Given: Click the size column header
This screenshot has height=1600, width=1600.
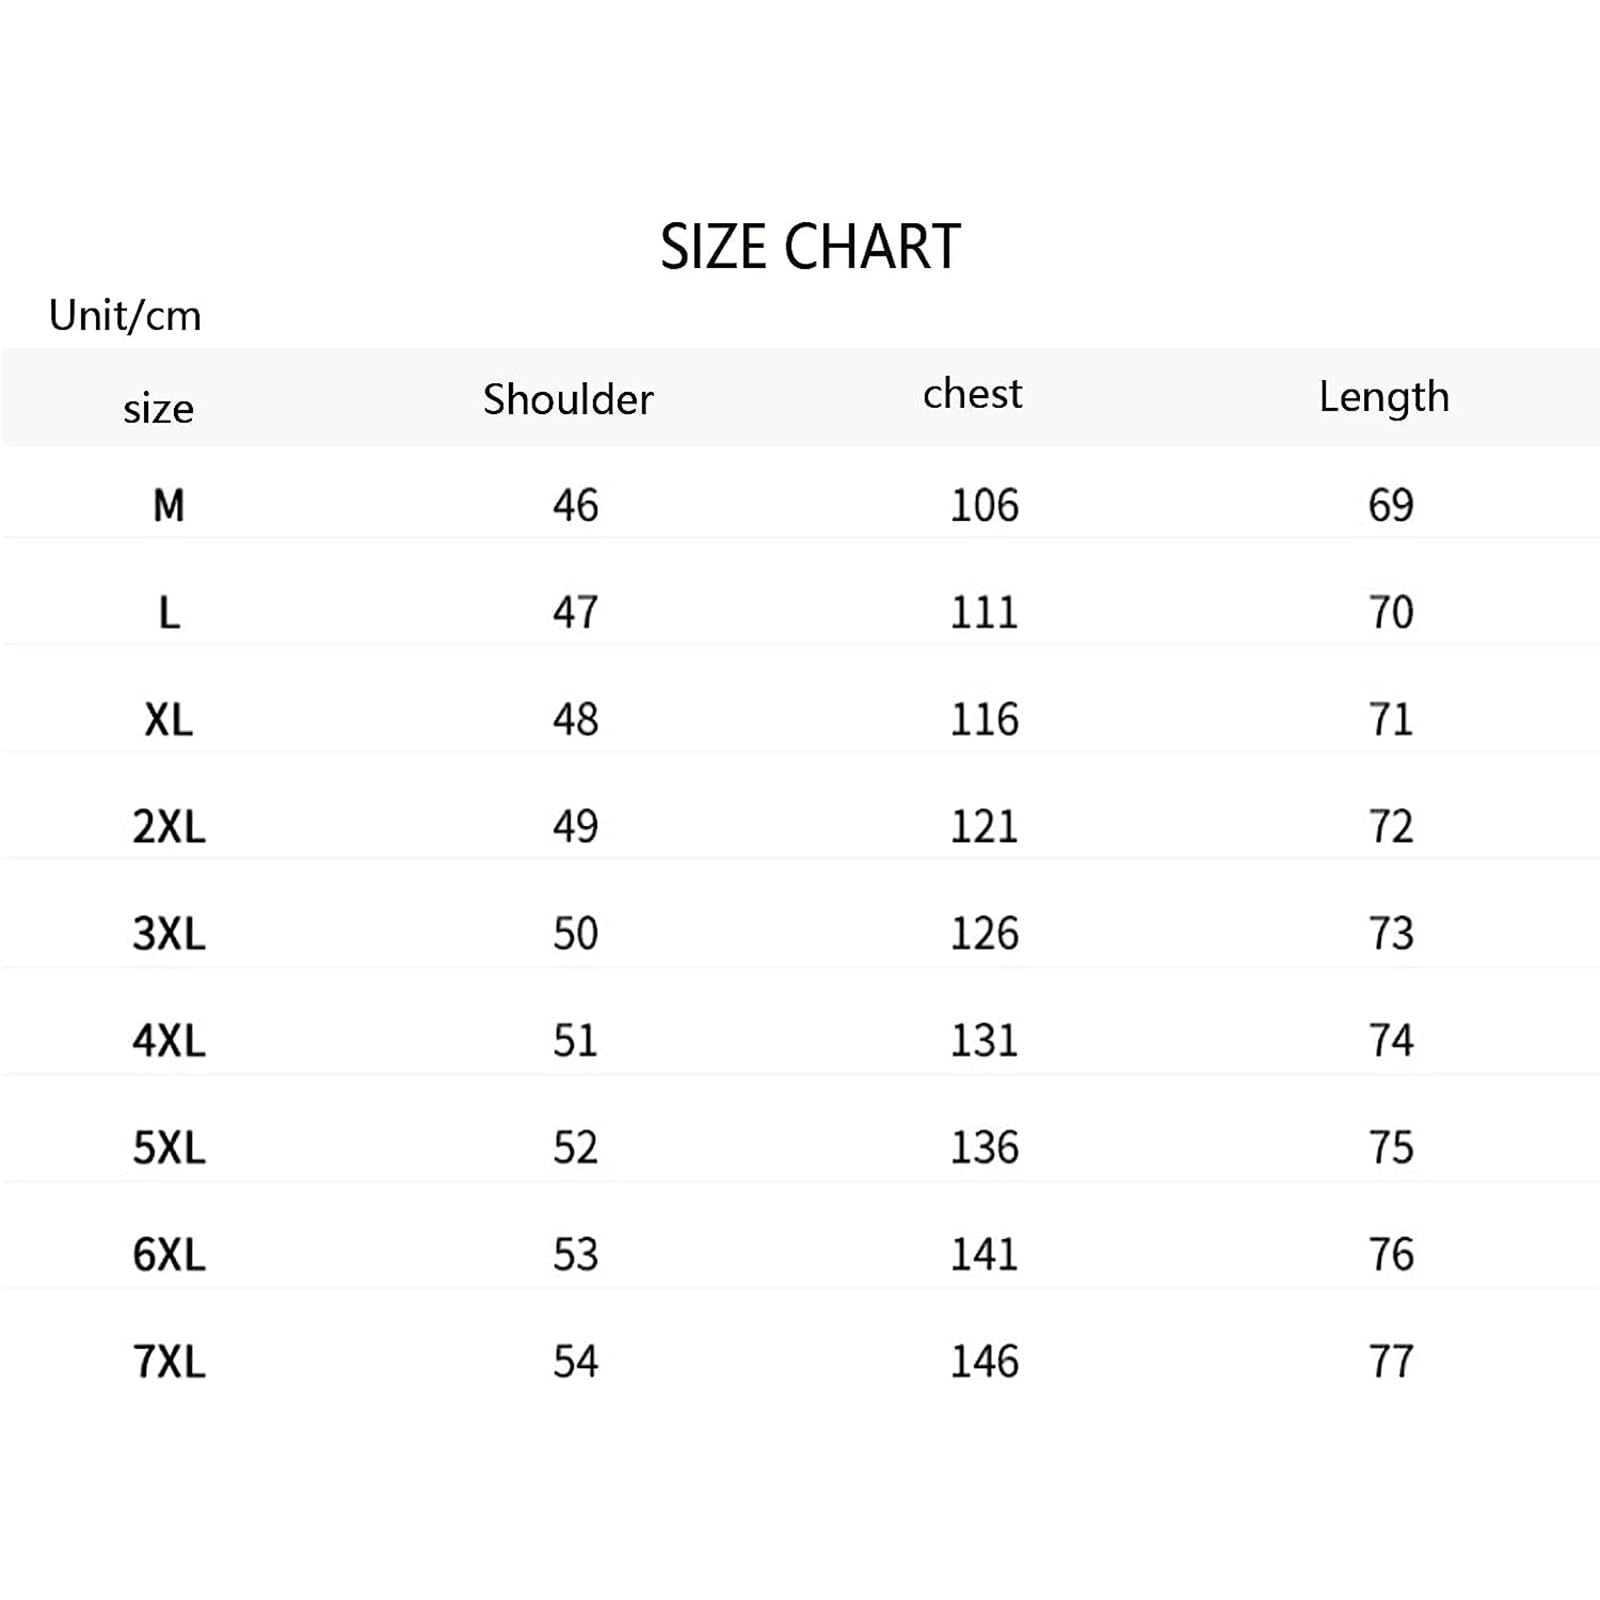Looking at the screenshot, I should [x=158, y=409].
